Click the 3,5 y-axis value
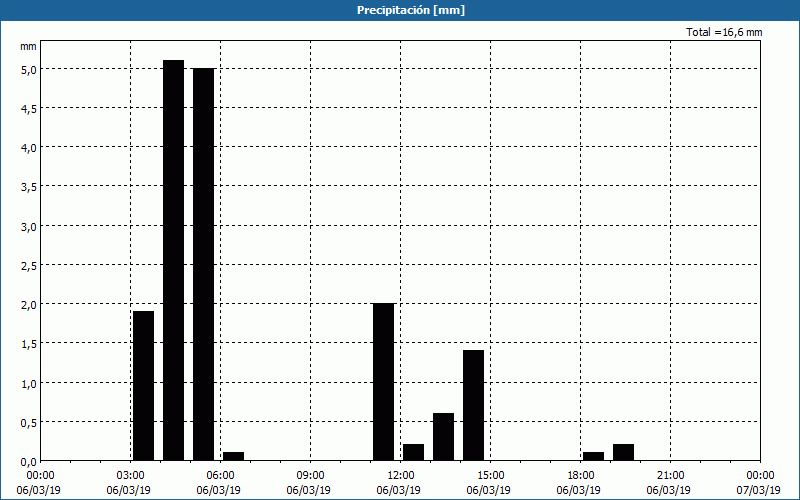800x500 pixels. [28, 187]
